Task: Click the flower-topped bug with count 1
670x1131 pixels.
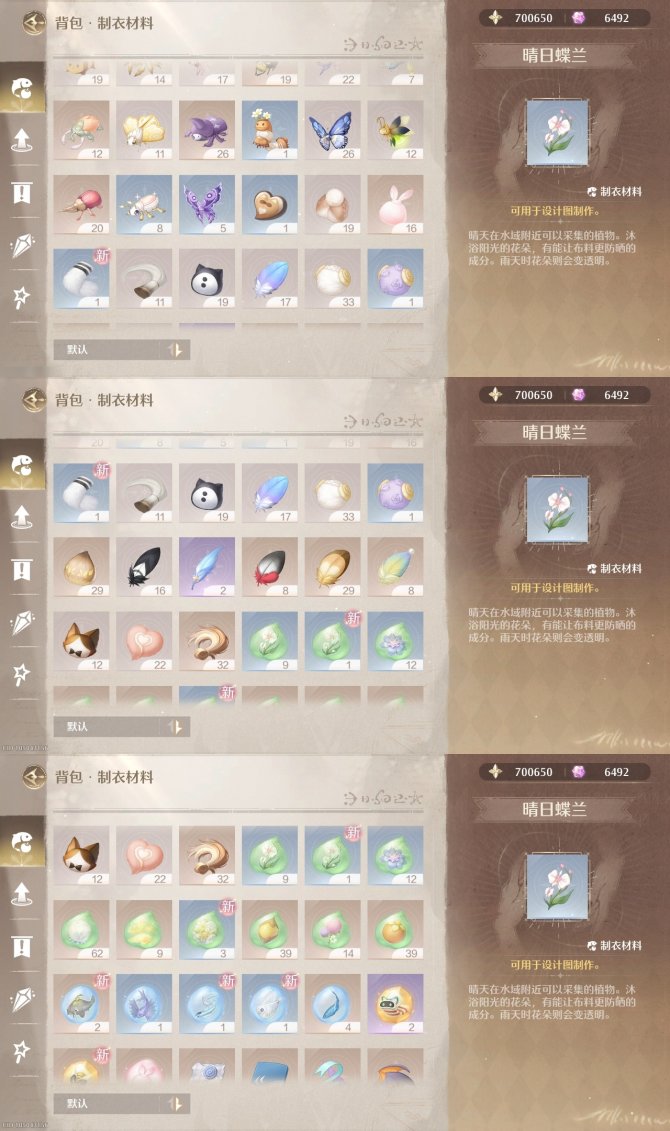Action: (269, 131)
